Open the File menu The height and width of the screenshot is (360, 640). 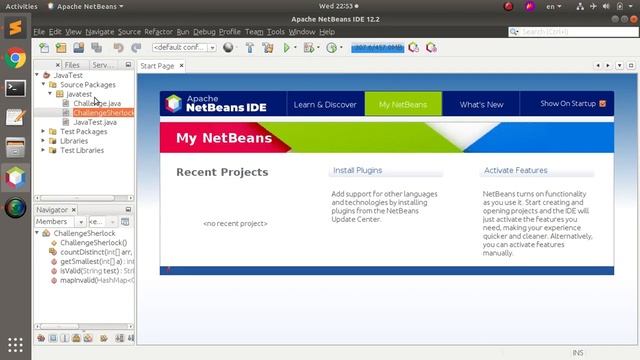(39, 32)
